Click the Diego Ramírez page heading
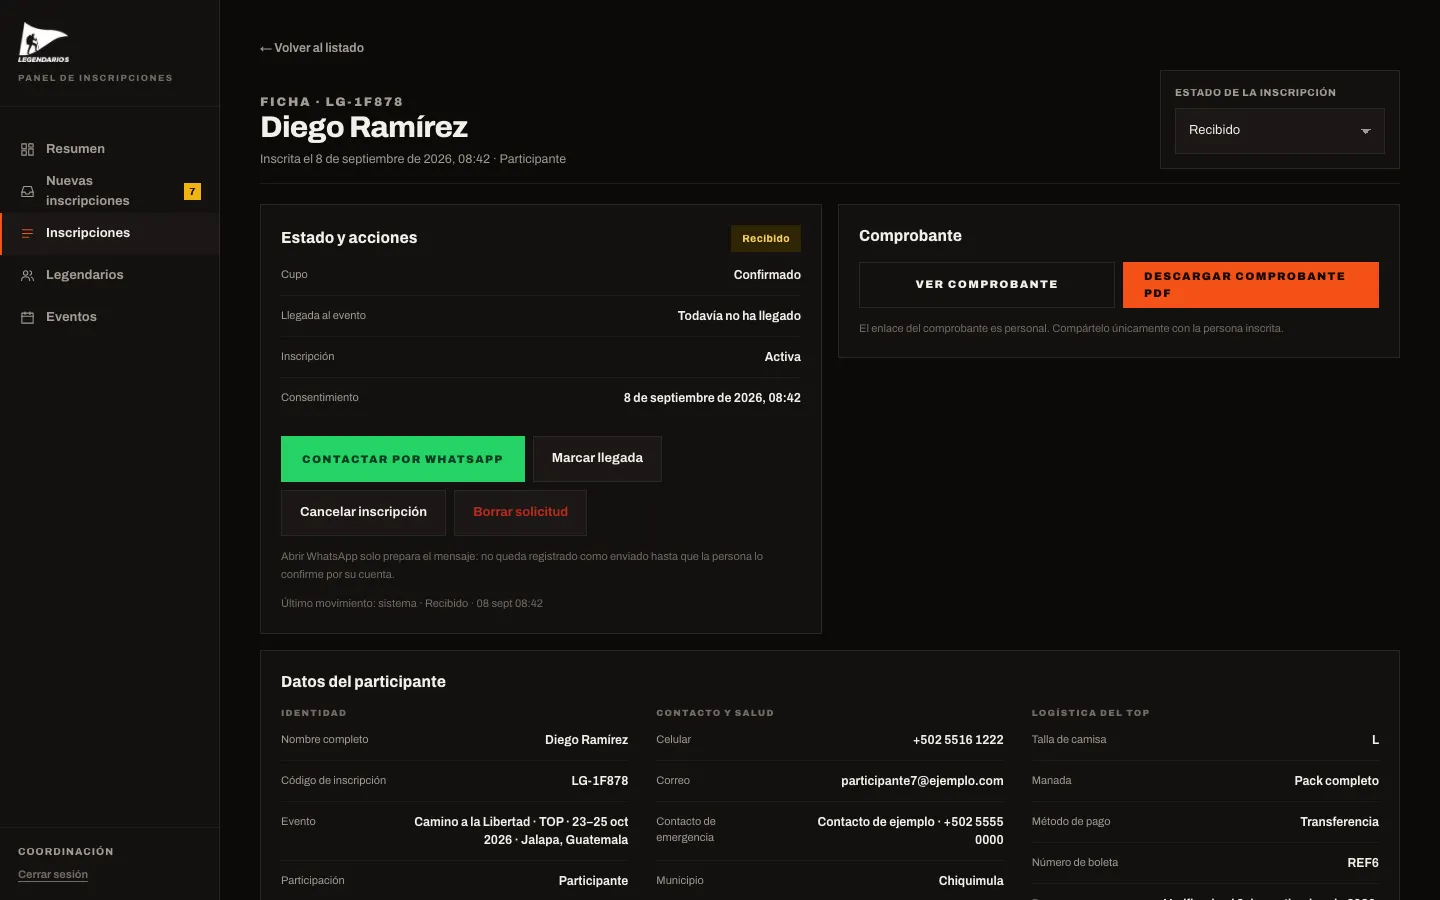The height and width of the screenshot is (900, 1440). coord(364,127)
